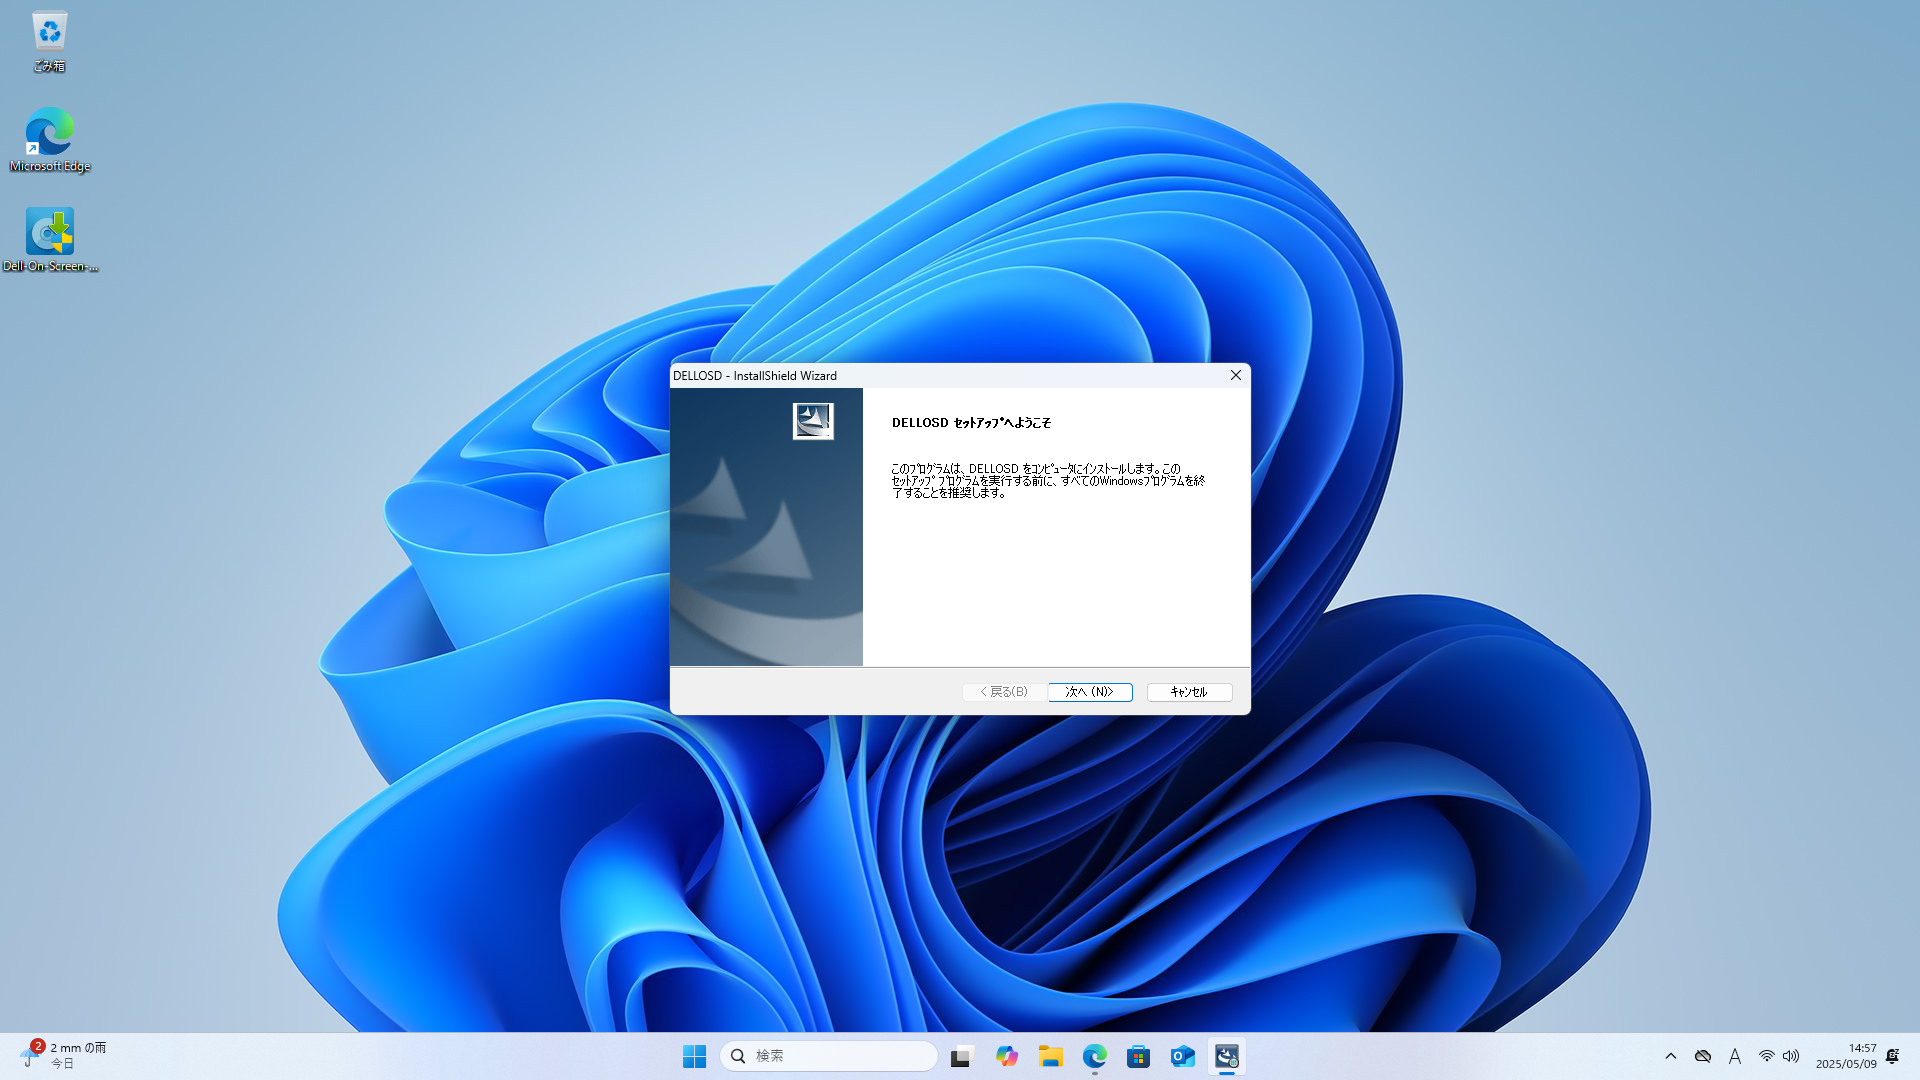Open Microsoft Store from the taskbar

tap(1138, 1056)
